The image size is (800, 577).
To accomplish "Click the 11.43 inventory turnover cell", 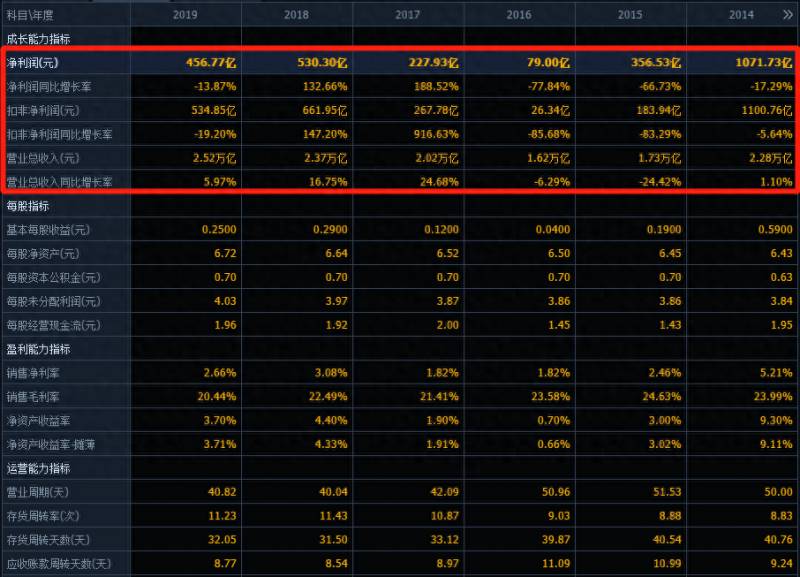I will tap(333, 516).
